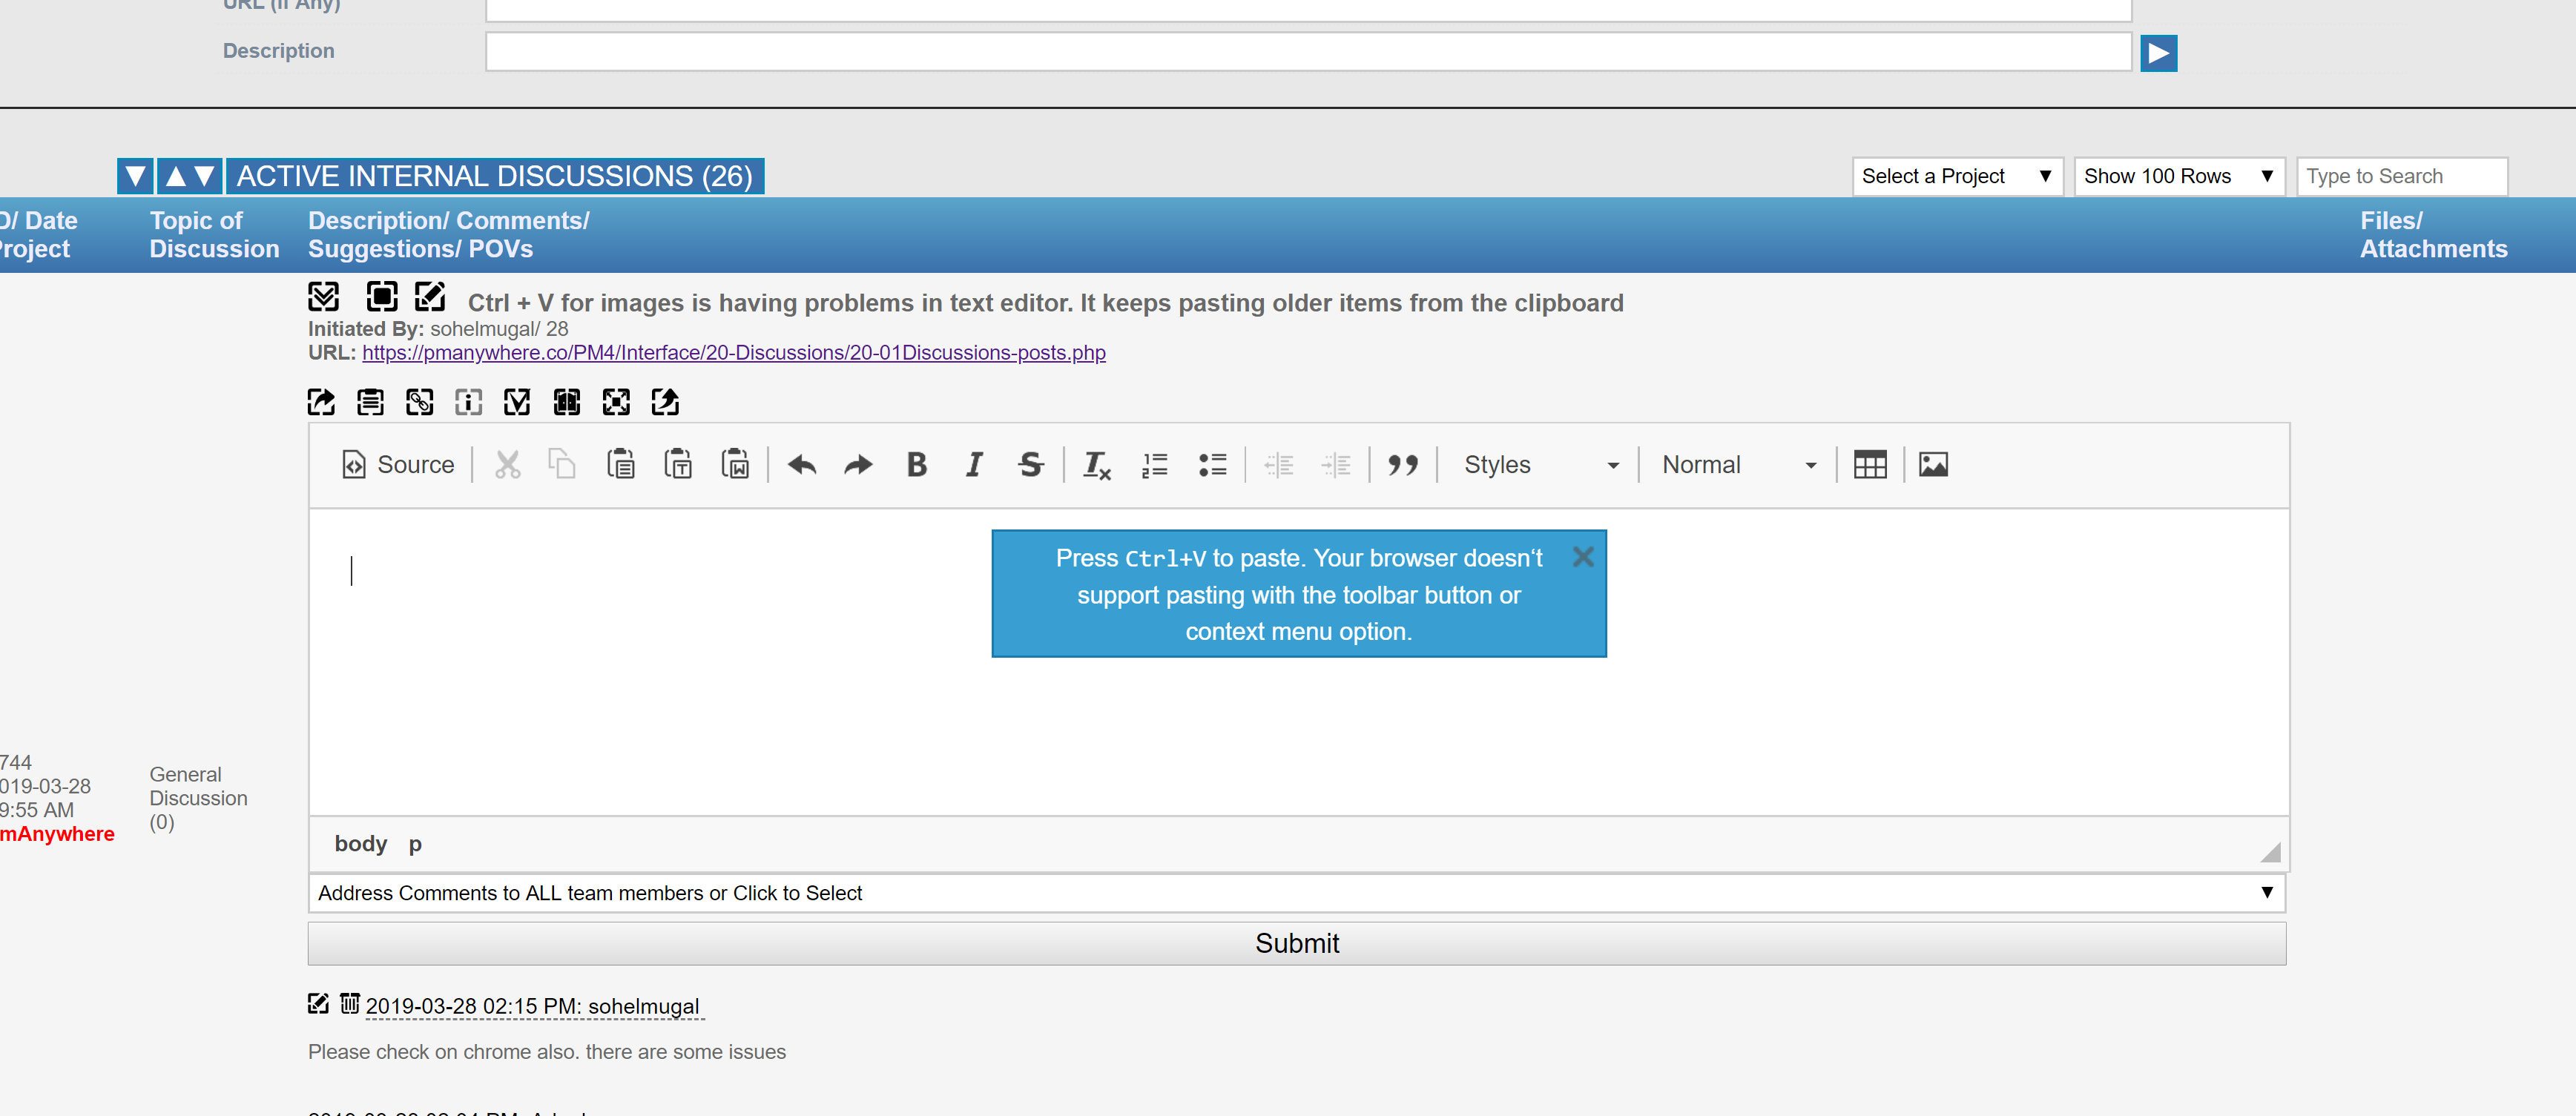This screenshot has width=2576, height=1116.
Task: Toggle the filled square icon beside topic
Action: coord(381,297)
